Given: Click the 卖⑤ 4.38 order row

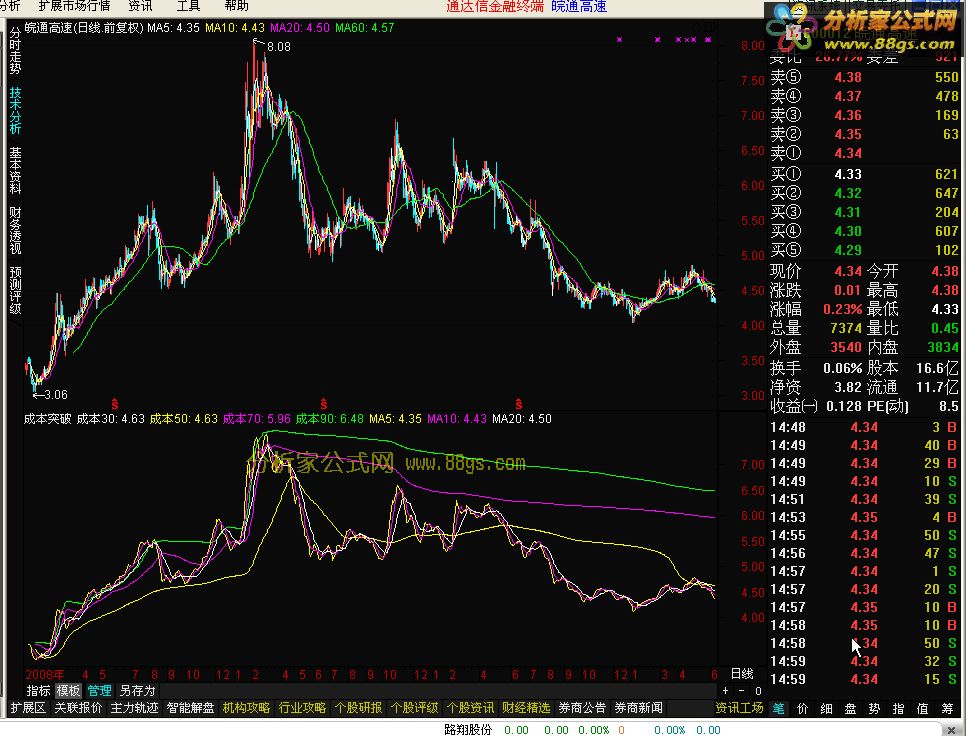Looking at the screenshot, I should click(864, 77).
